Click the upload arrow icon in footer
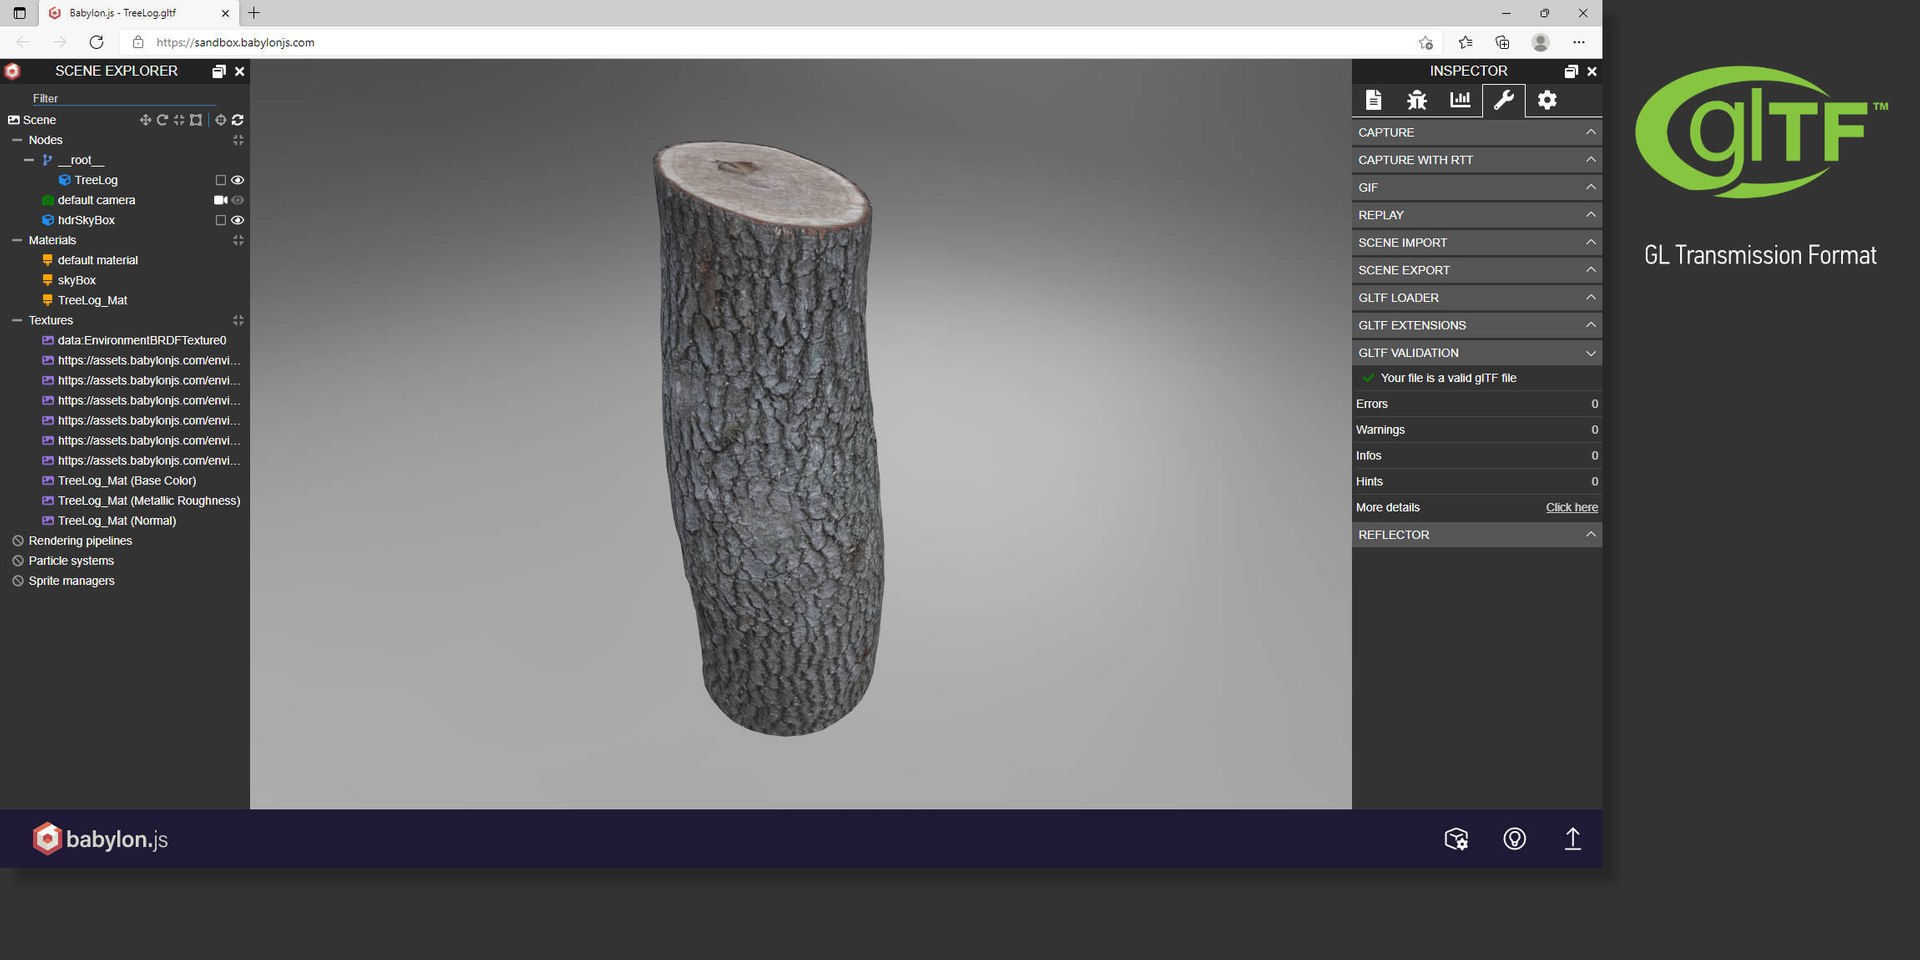This screenshot has width=1920, height=960. click(1572, 839)
